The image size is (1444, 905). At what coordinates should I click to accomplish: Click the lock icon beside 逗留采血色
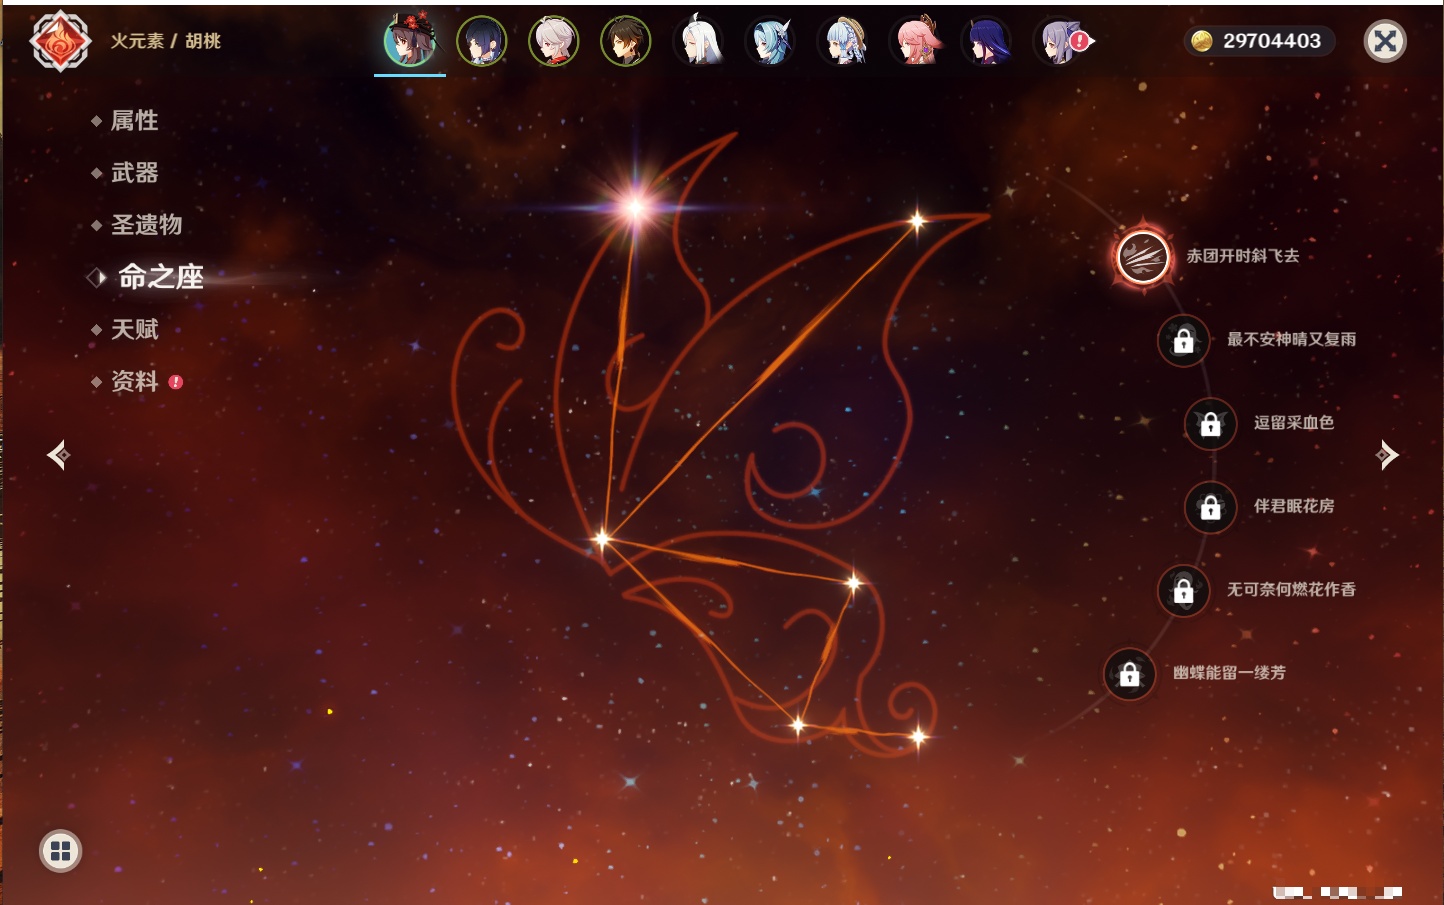point(1211,424)
